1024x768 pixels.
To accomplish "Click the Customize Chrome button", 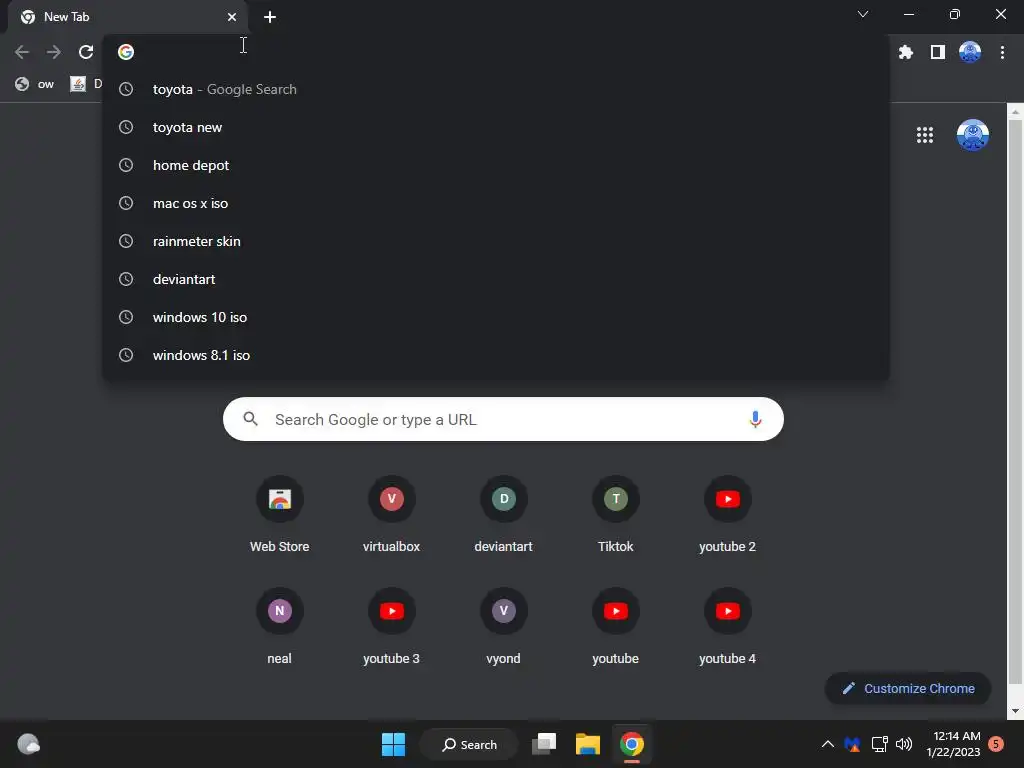I will click(x=908, y=688).
